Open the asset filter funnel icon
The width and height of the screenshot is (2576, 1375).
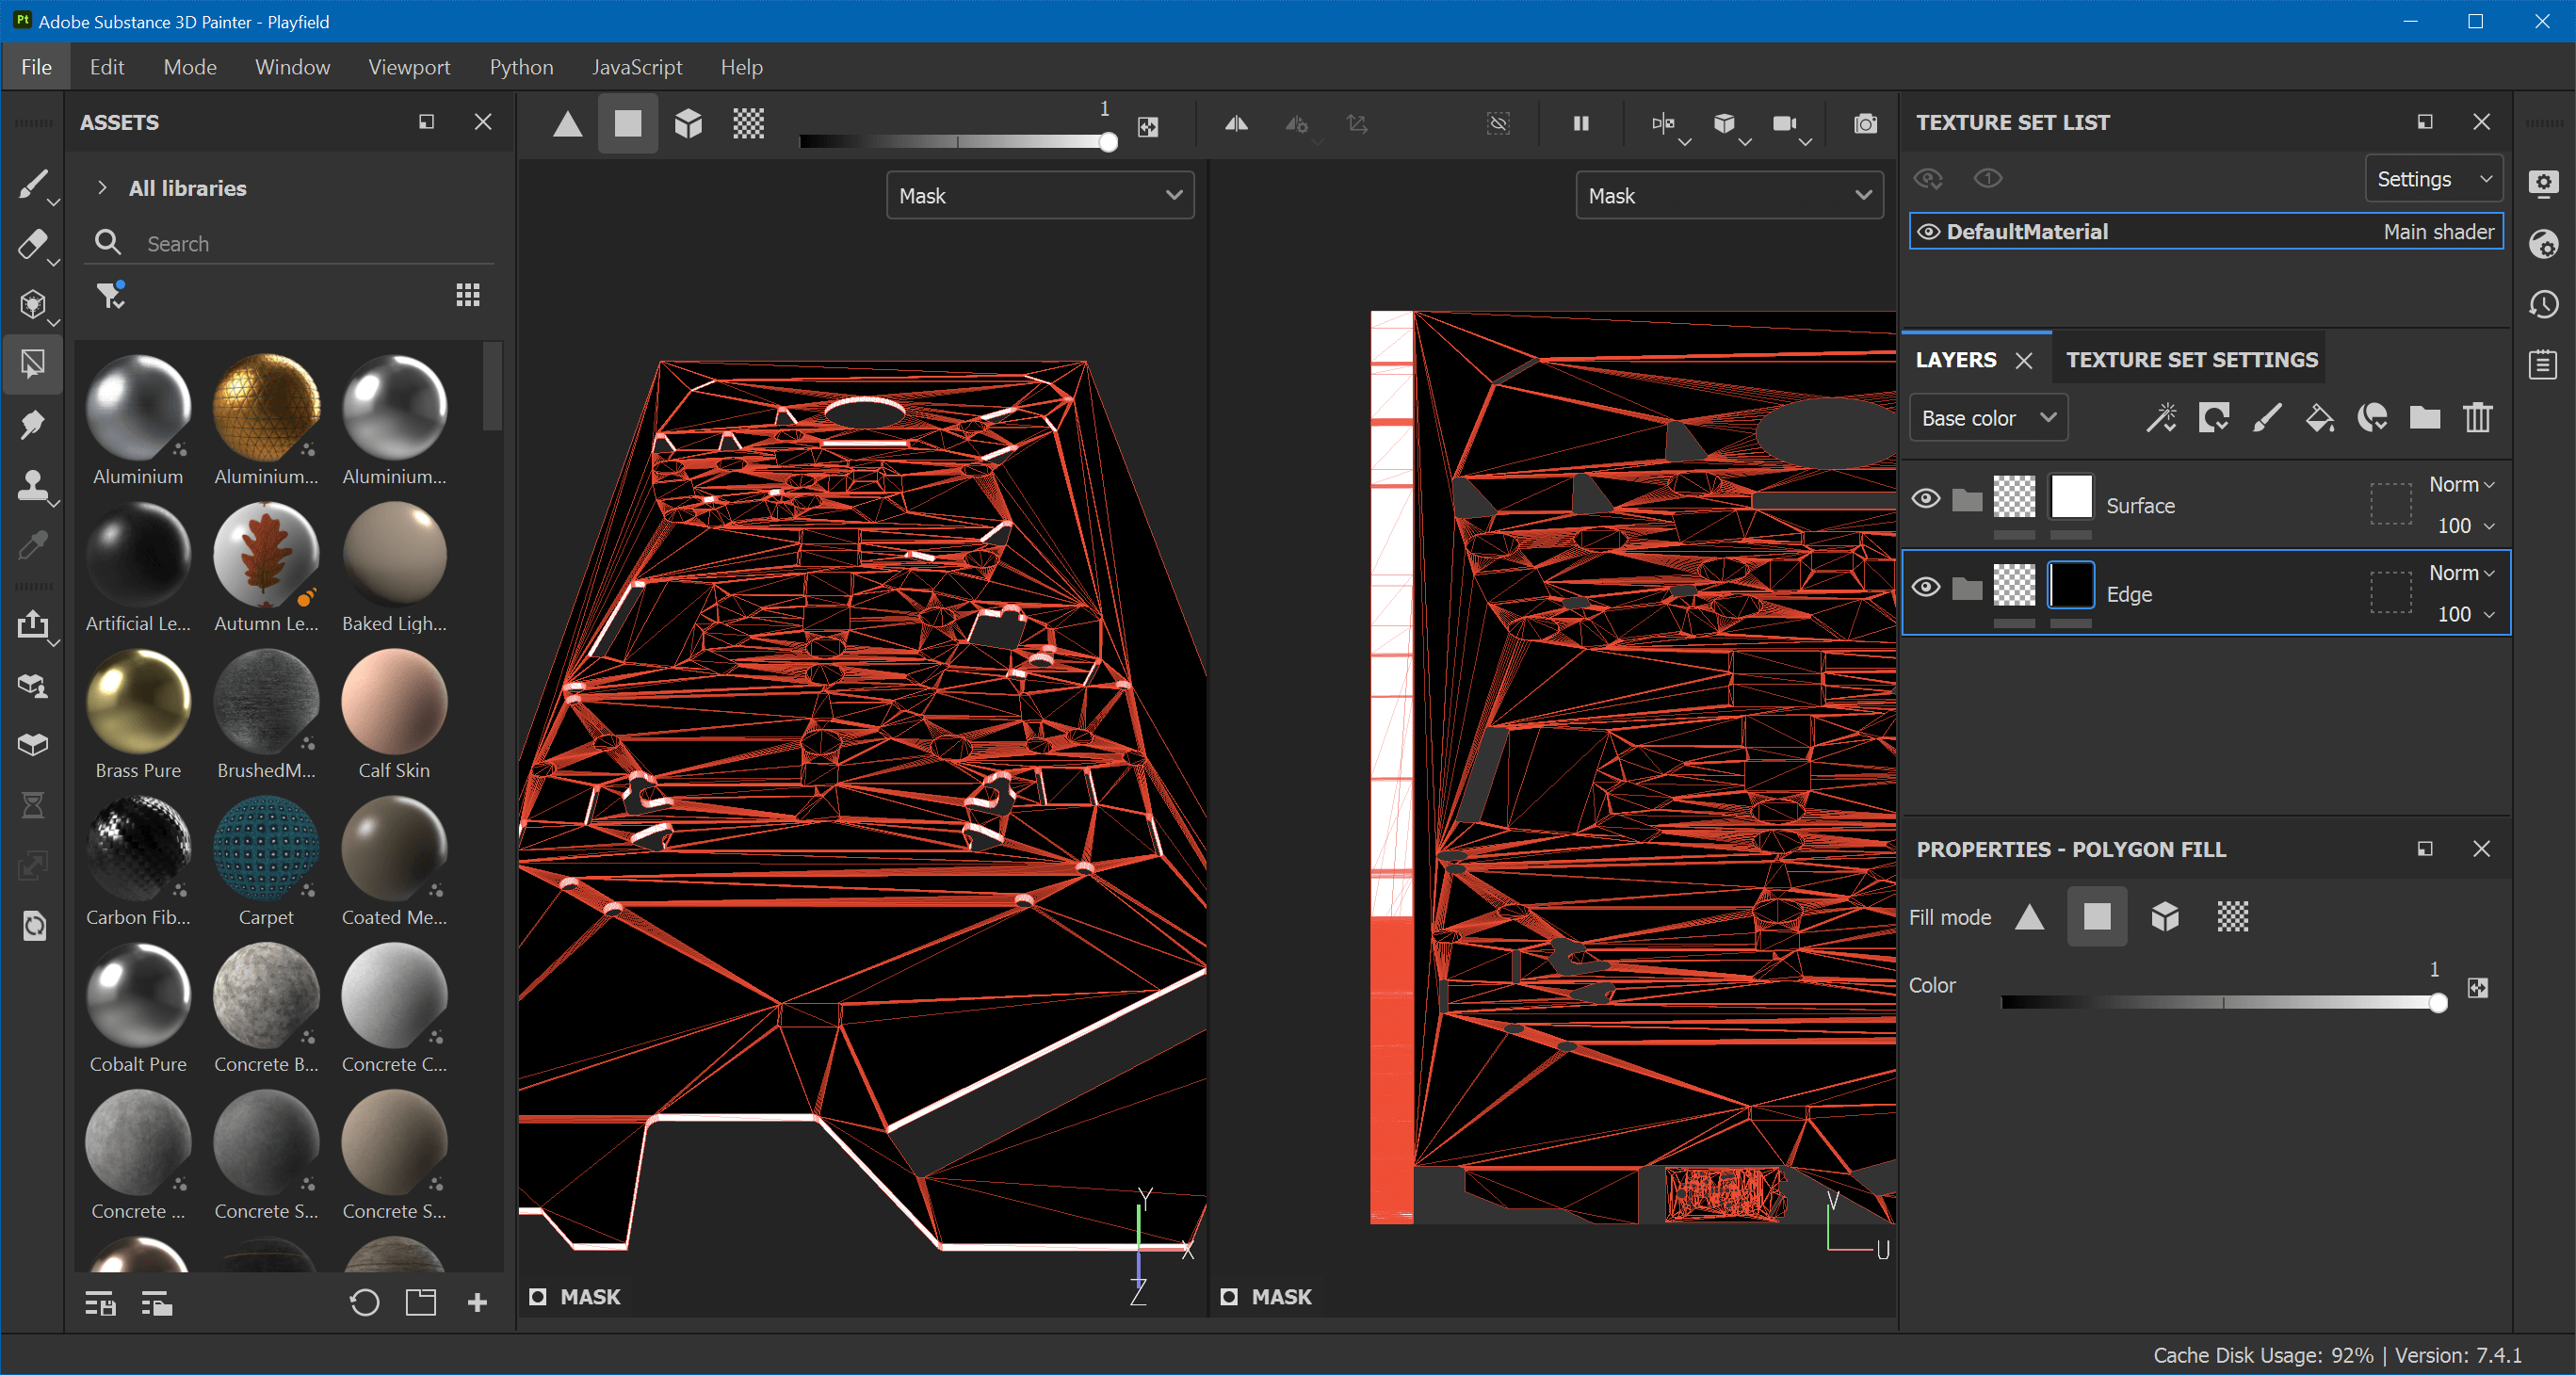[111, 295]
